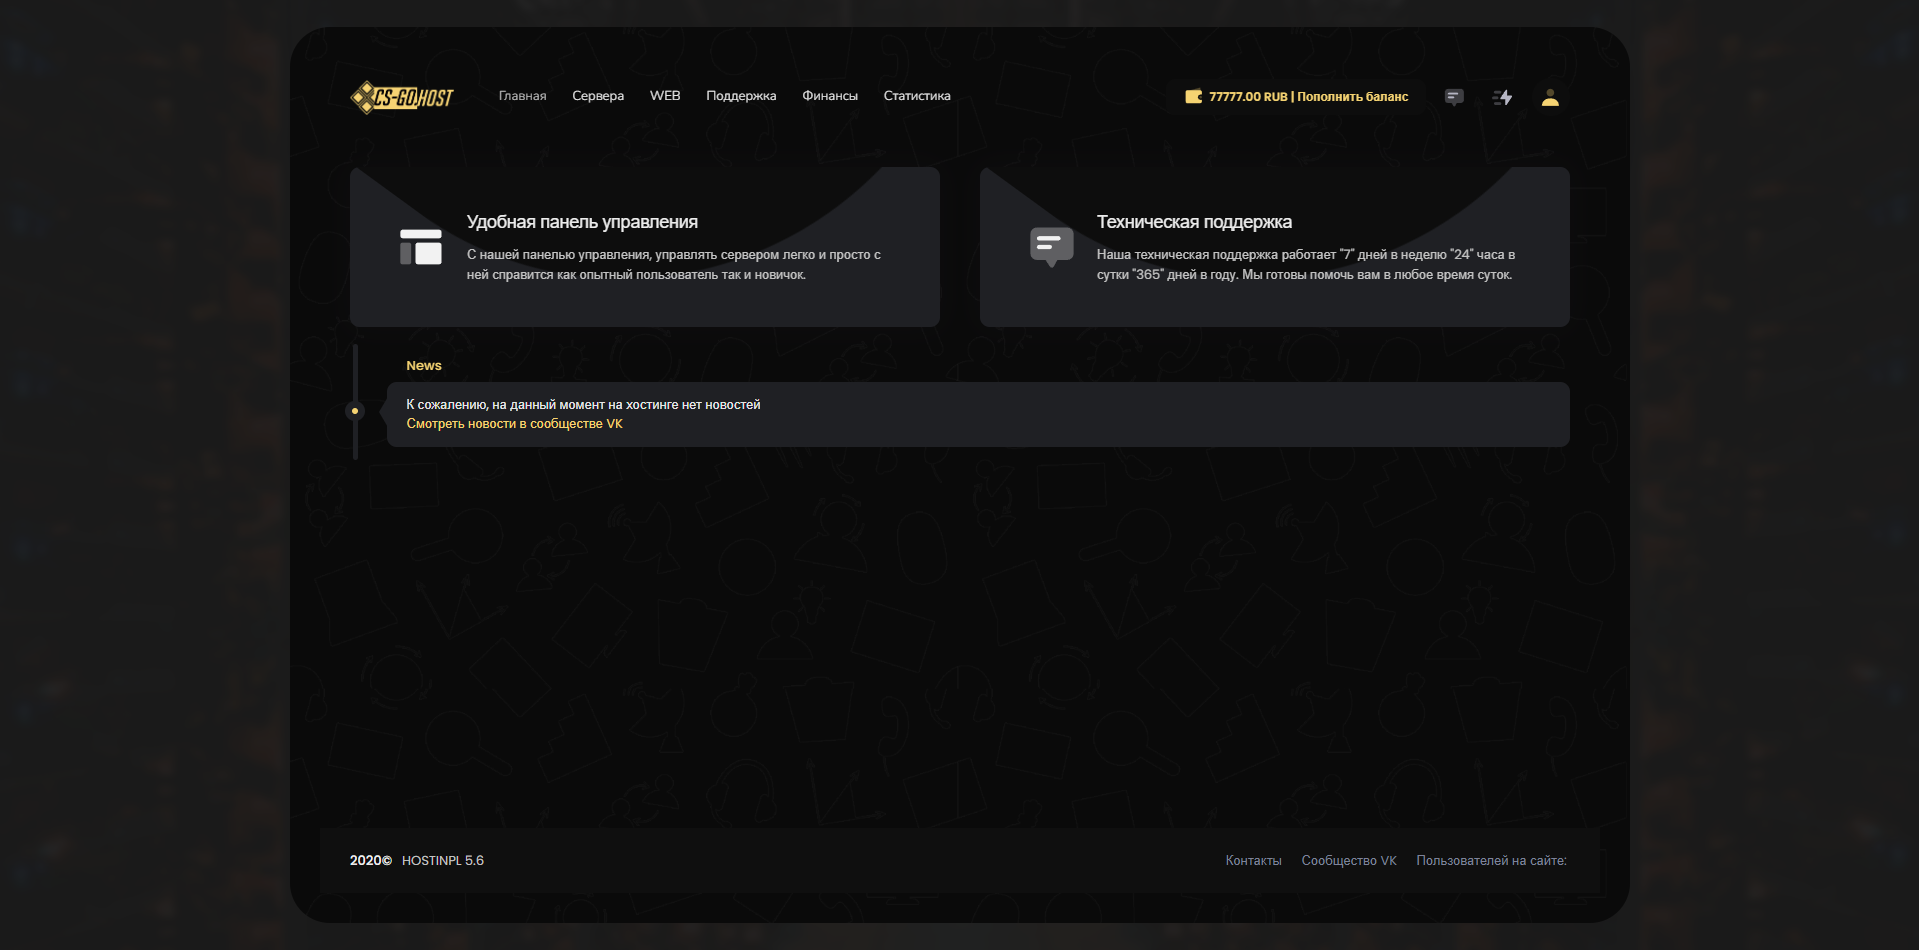The height and width of the screenshot is (950, 1919).
Task: Go to the Главная menu item
Action: point(522,96)
